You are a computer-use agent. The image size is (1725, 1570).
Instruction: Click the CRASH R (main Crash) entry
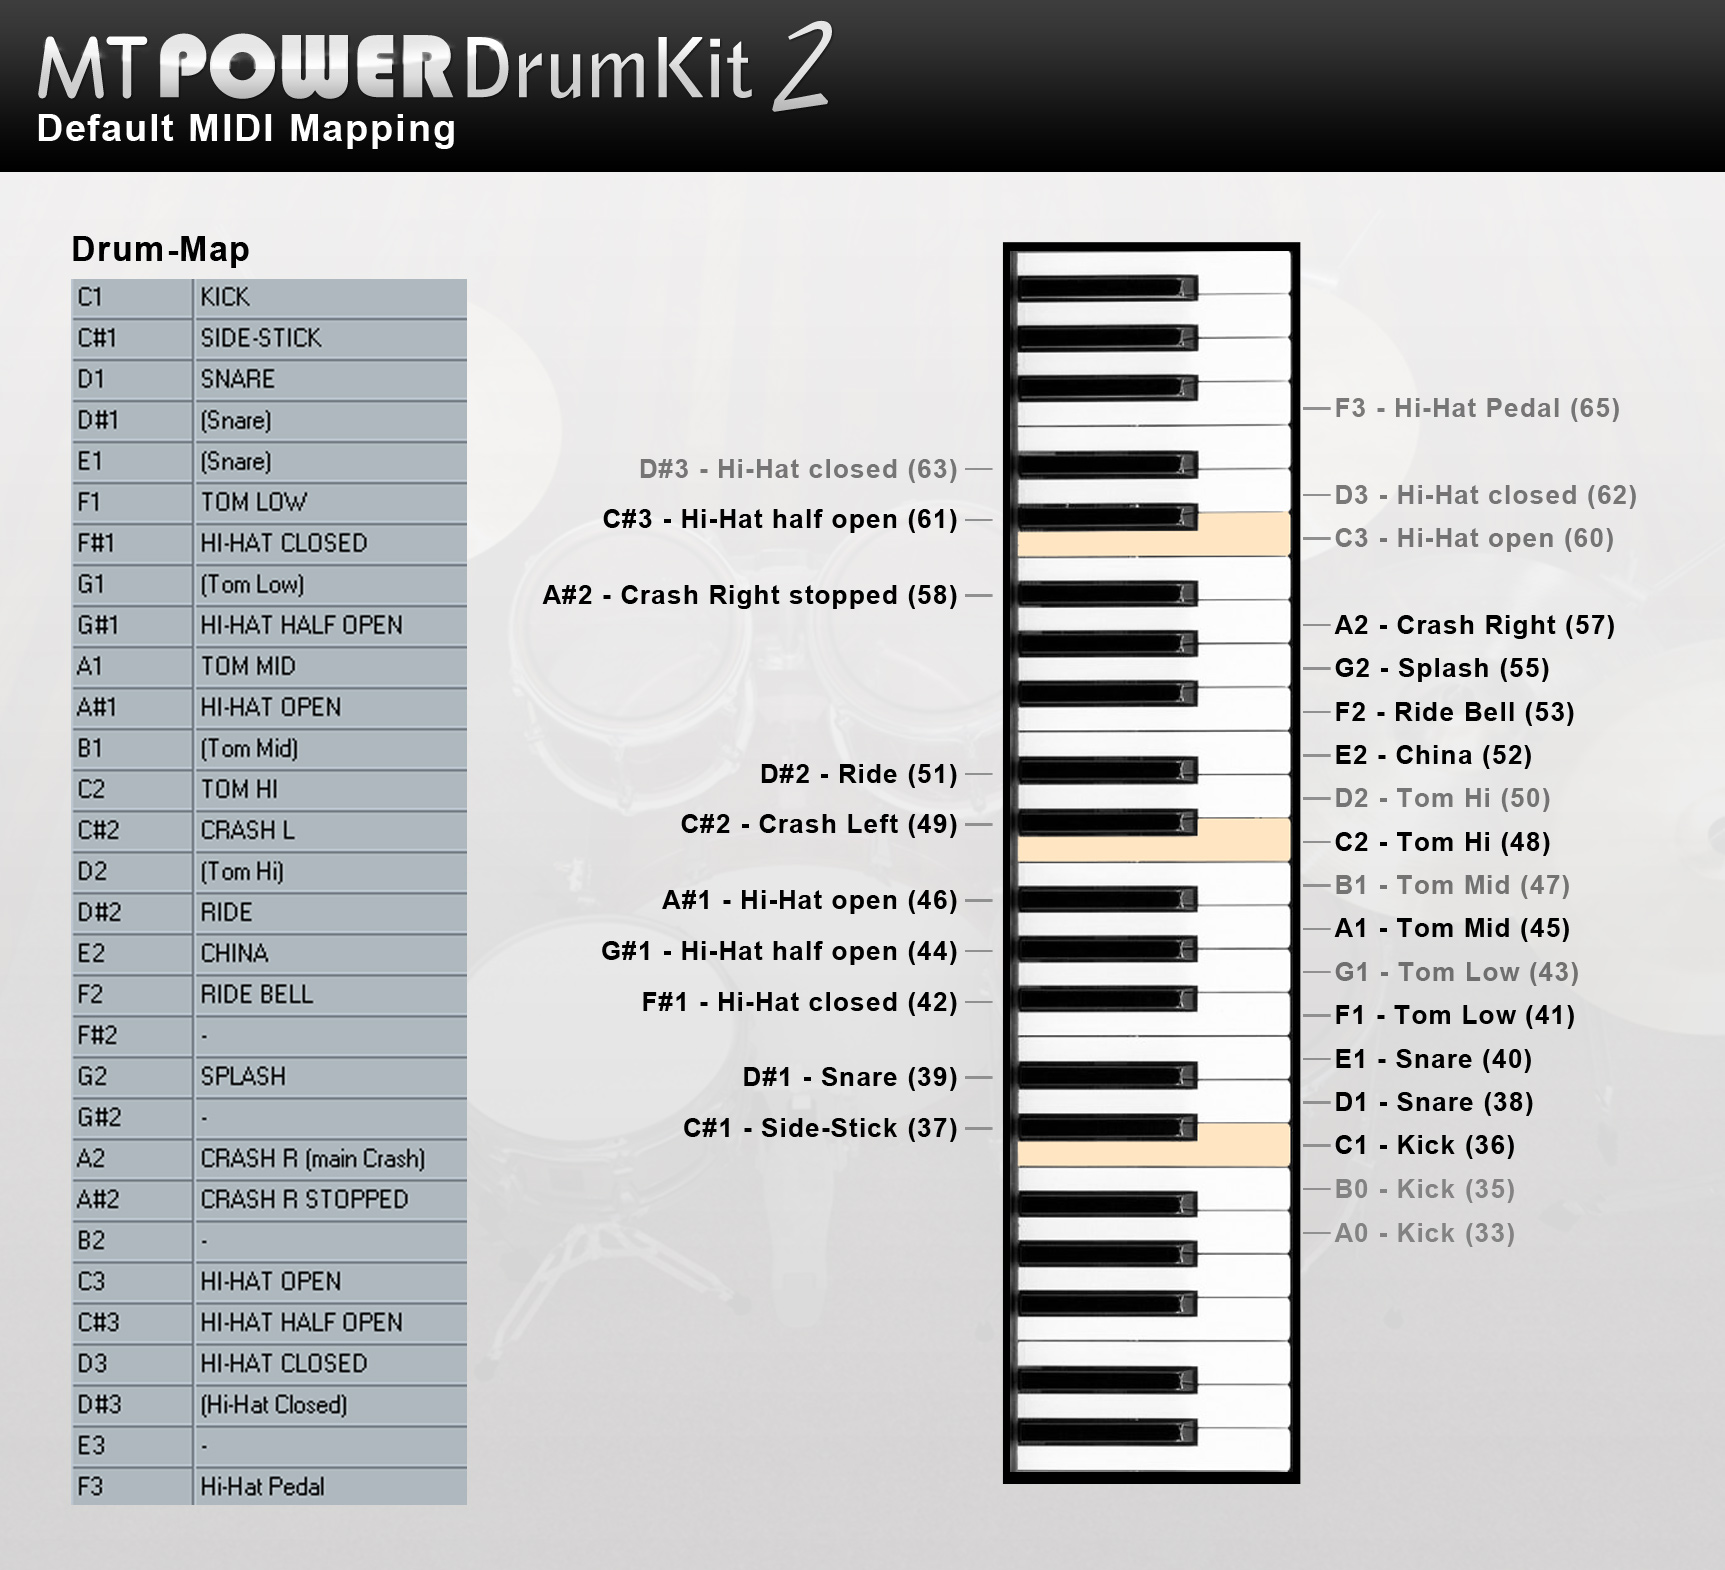pos(330,1158)
